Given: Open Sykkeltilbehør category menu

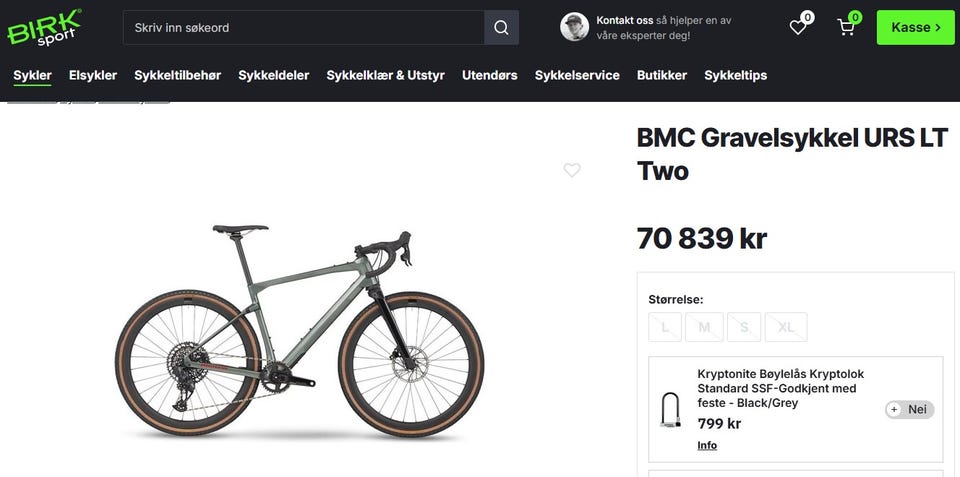Looking at the screenshot, I should pyautogui.click(x=177, y=75).
